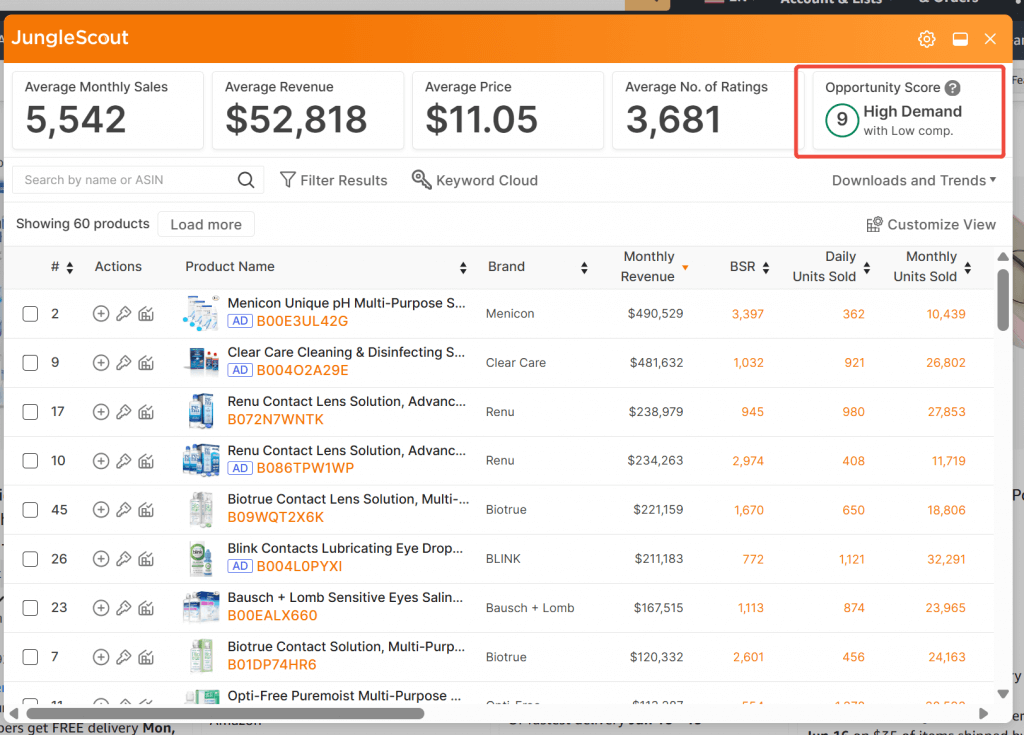Viewport: 1024px width, 735px height.
Task: Select checkbox for row 17 Renu
Action: 30,412
